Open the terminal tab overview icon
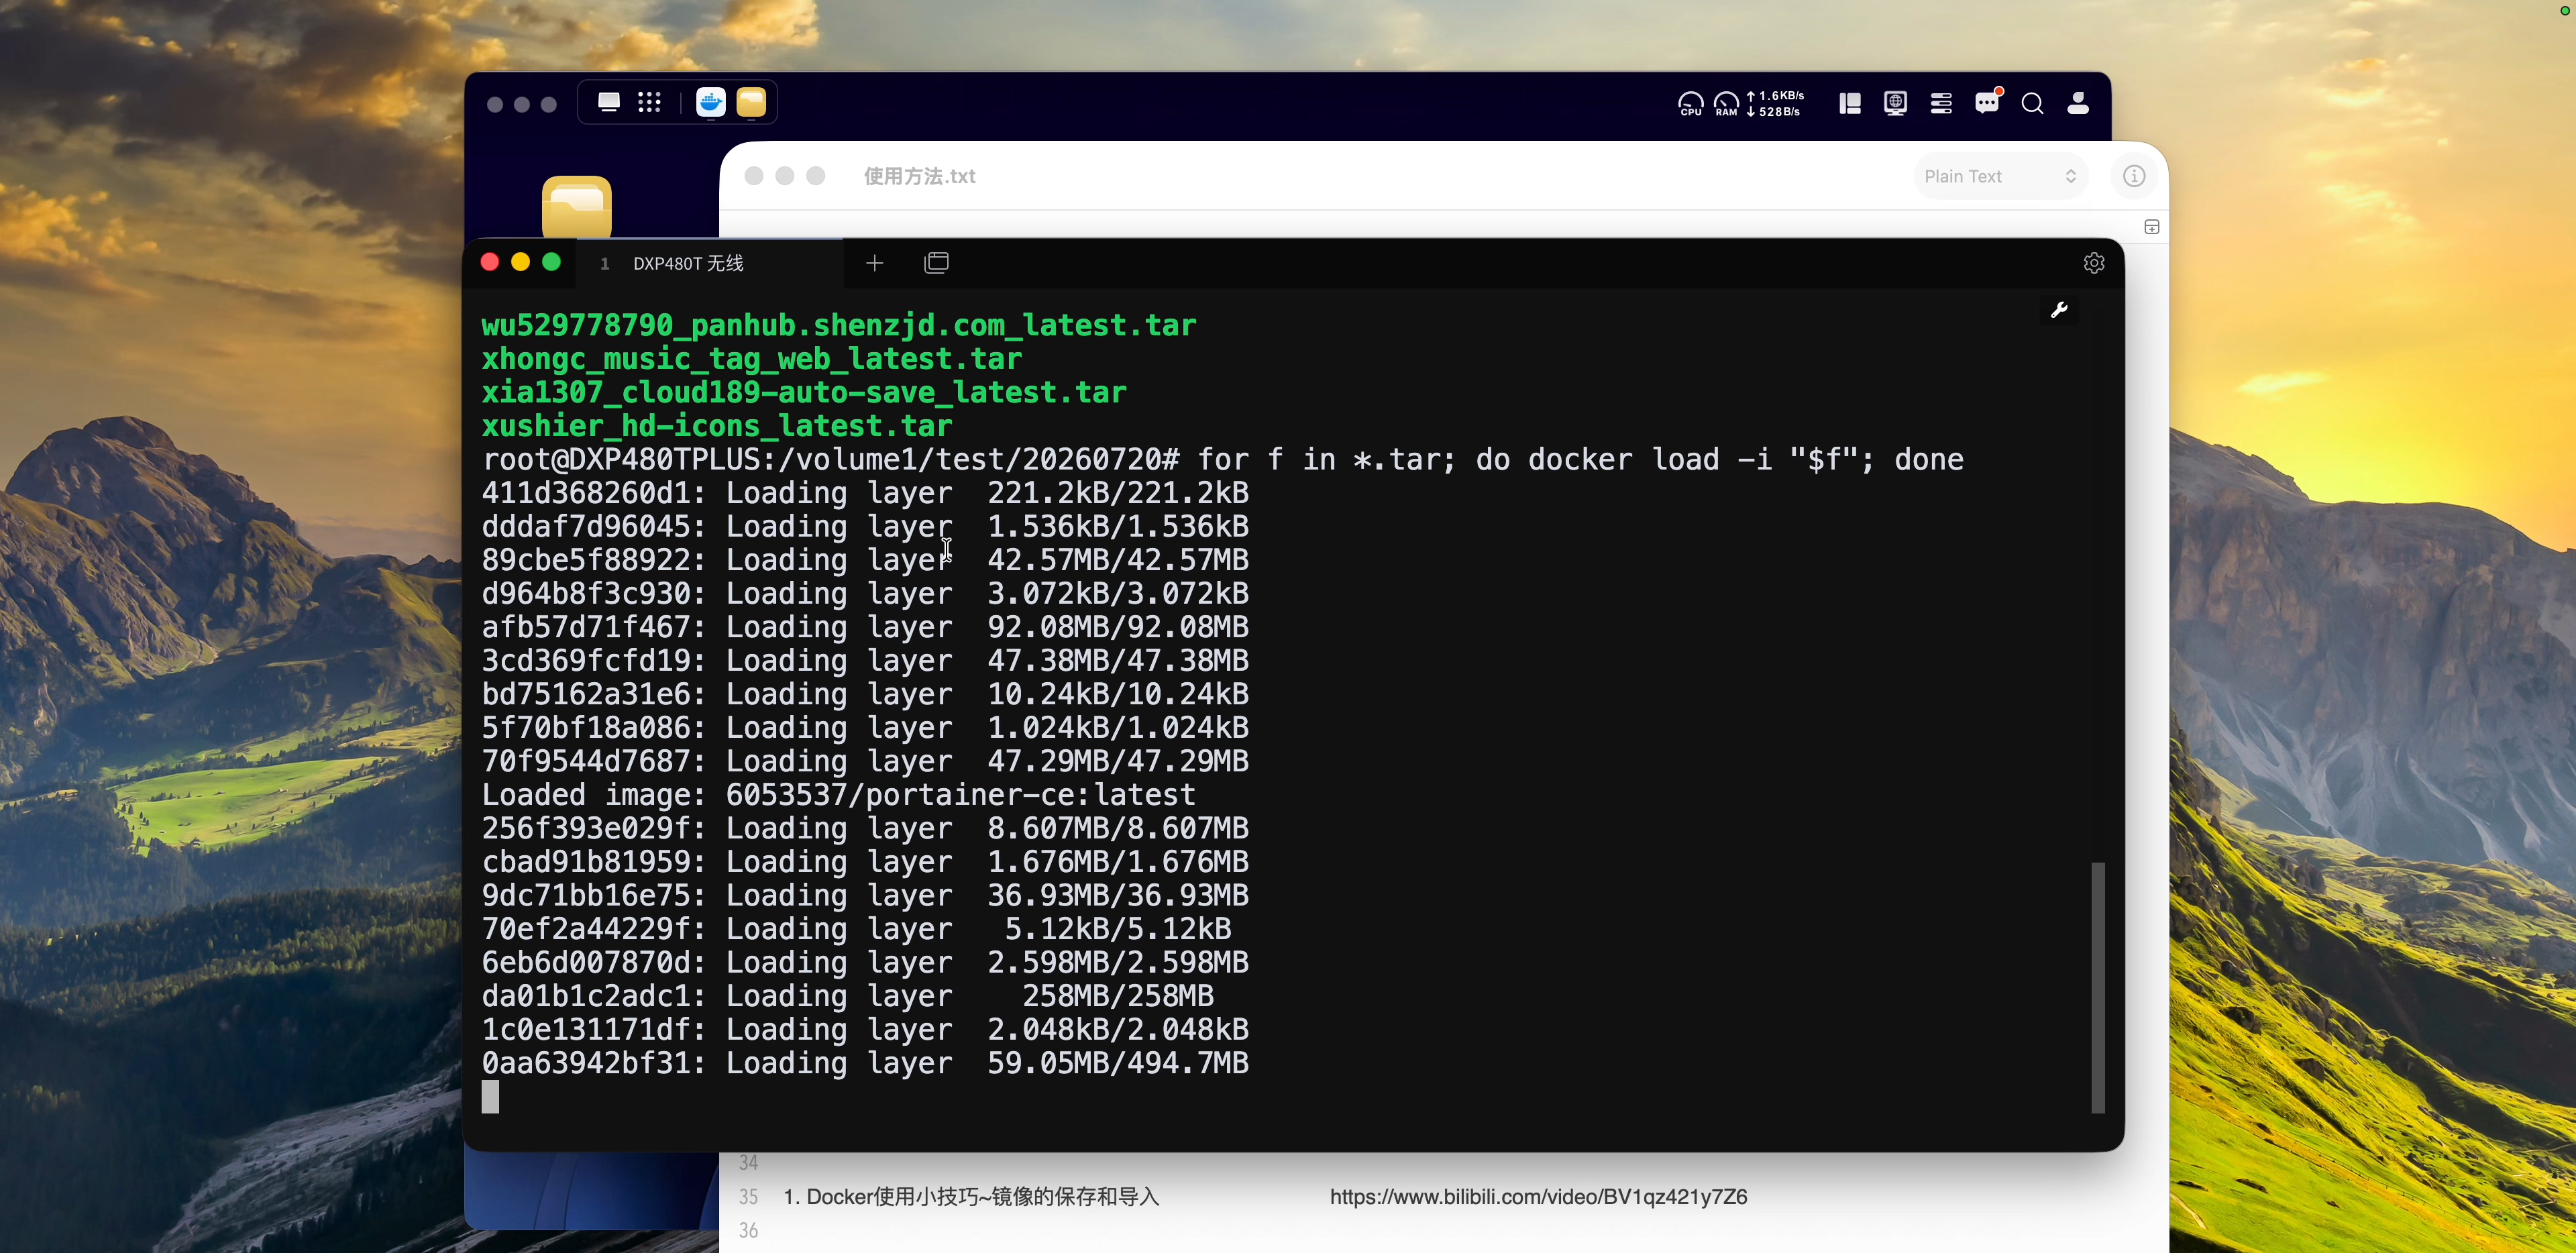 coord(937,263)
